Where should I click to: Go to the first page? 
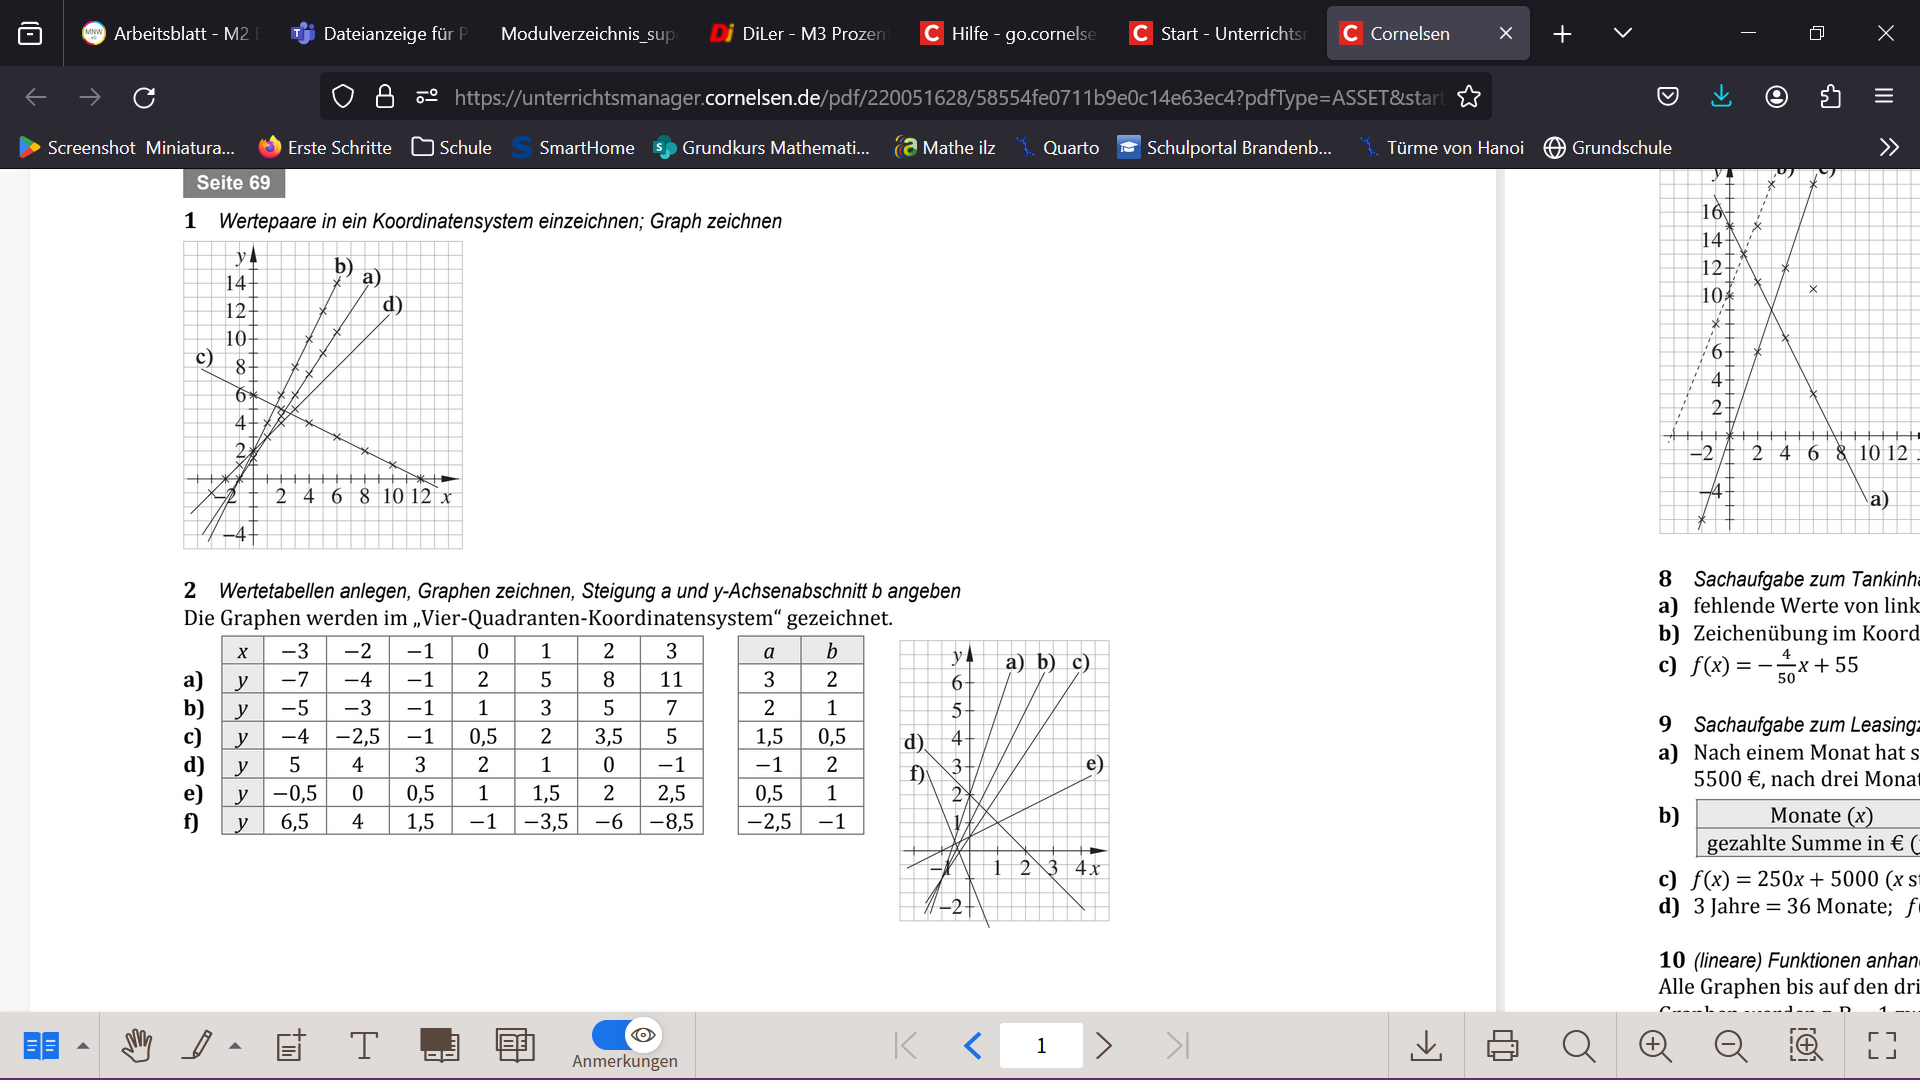click(x=906, y=1046)
